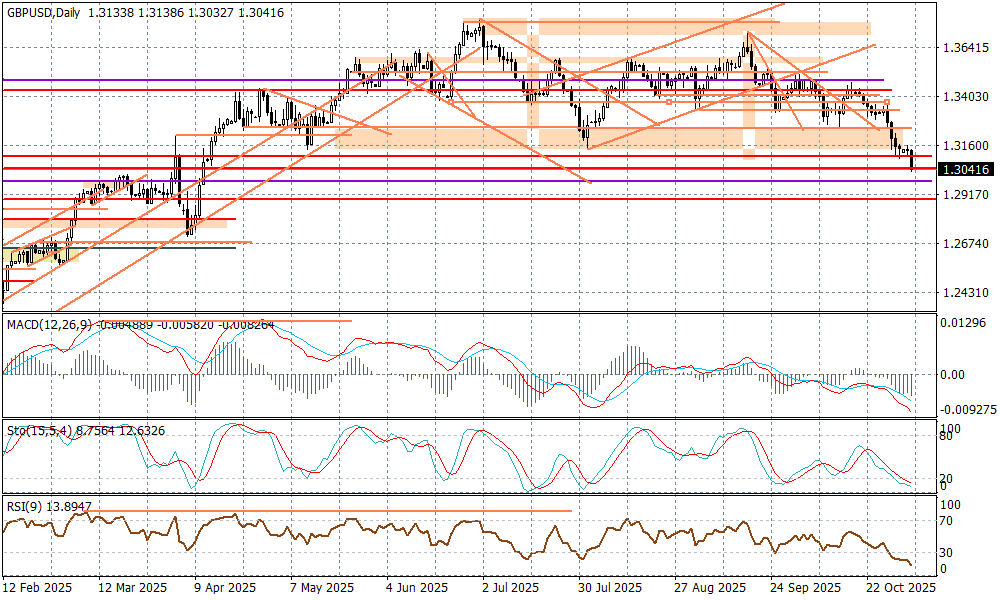1000x600 pixels.
Task: Click the -0.009275 MACD scale value
Action: (968, 409)
